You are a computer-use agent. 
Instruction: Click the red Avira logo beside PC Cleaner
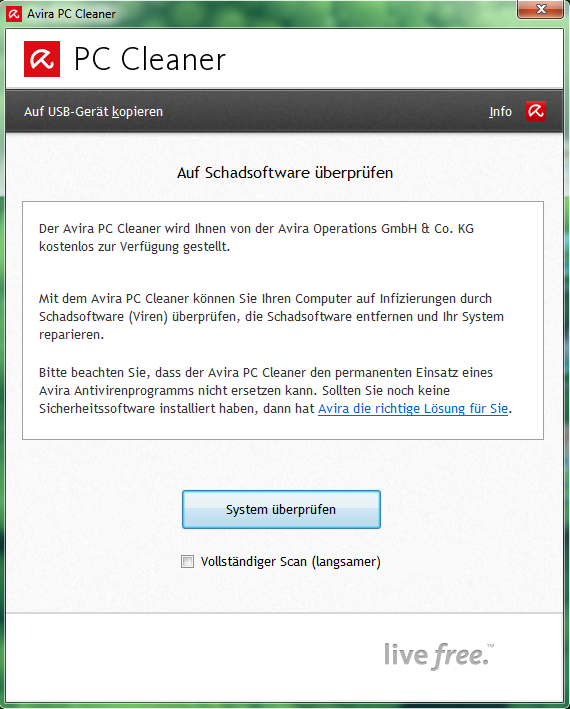[42, 59]
